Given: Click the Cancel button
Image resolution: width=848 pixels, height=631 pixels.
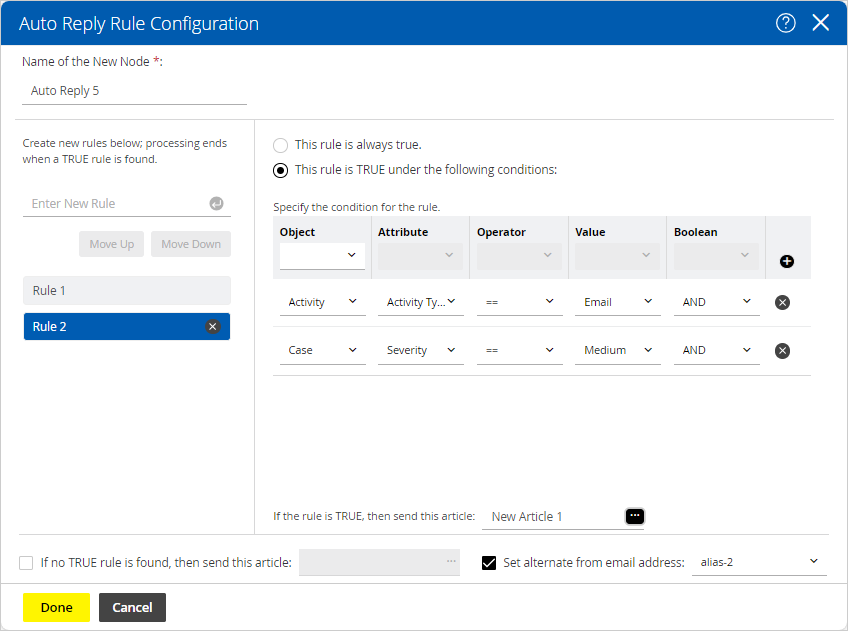Looking at the screenshot, I should 132,607.
